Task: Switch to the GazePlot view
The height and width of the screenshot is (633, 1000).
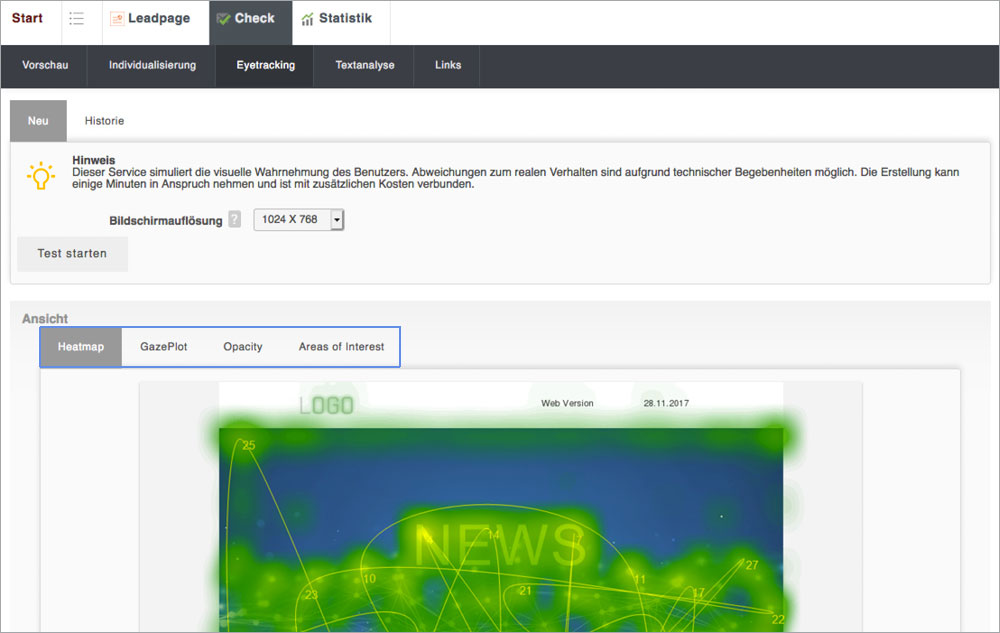Action: (x=164, y=347)
